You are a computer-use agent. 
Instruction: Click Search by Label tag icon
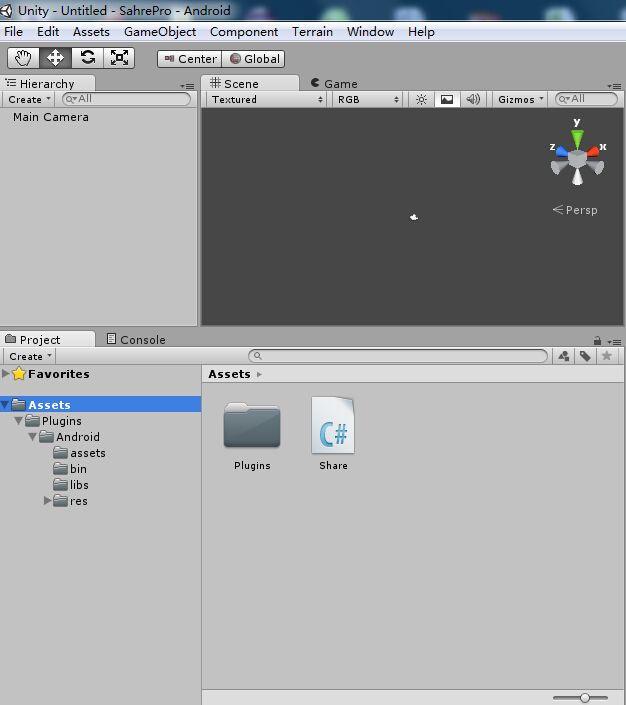pyautogui.click(x=585, y=356)
